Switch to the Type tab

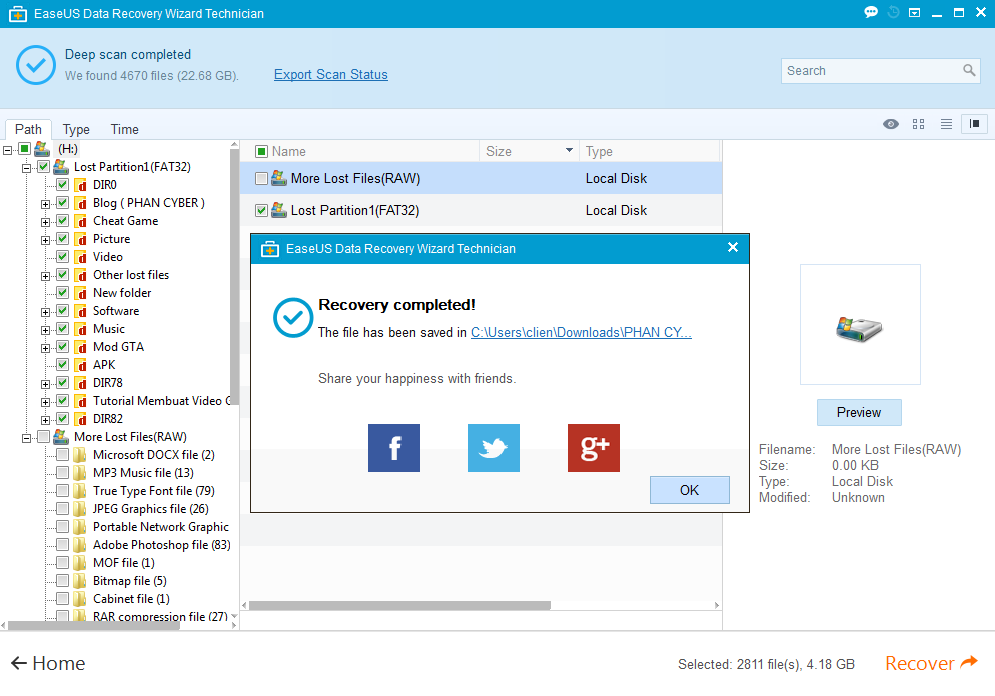76,129
